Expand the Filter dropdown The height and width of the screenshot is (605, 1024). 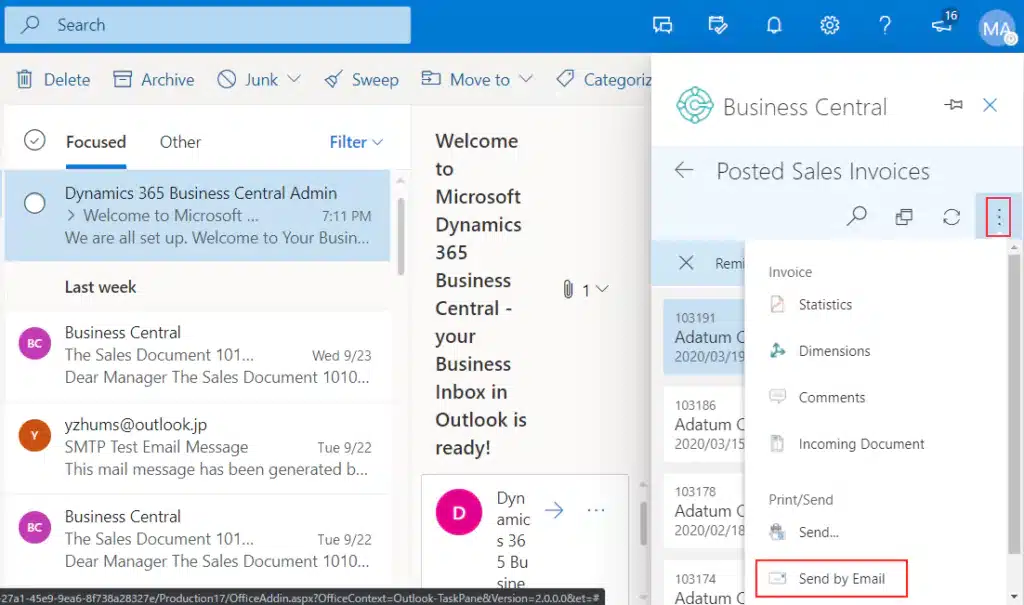pyautogui.click(x=356, y=142)
